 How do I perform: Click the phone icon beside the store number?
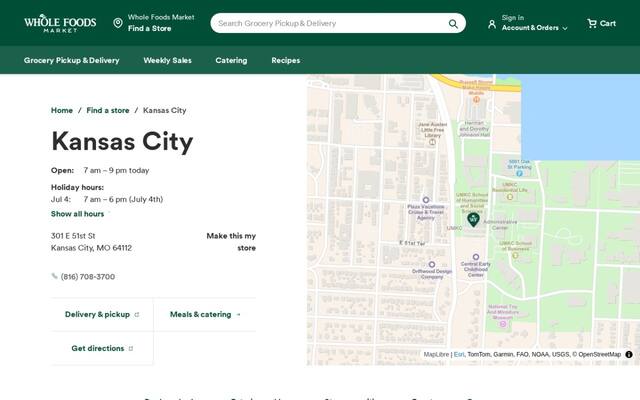54,276
